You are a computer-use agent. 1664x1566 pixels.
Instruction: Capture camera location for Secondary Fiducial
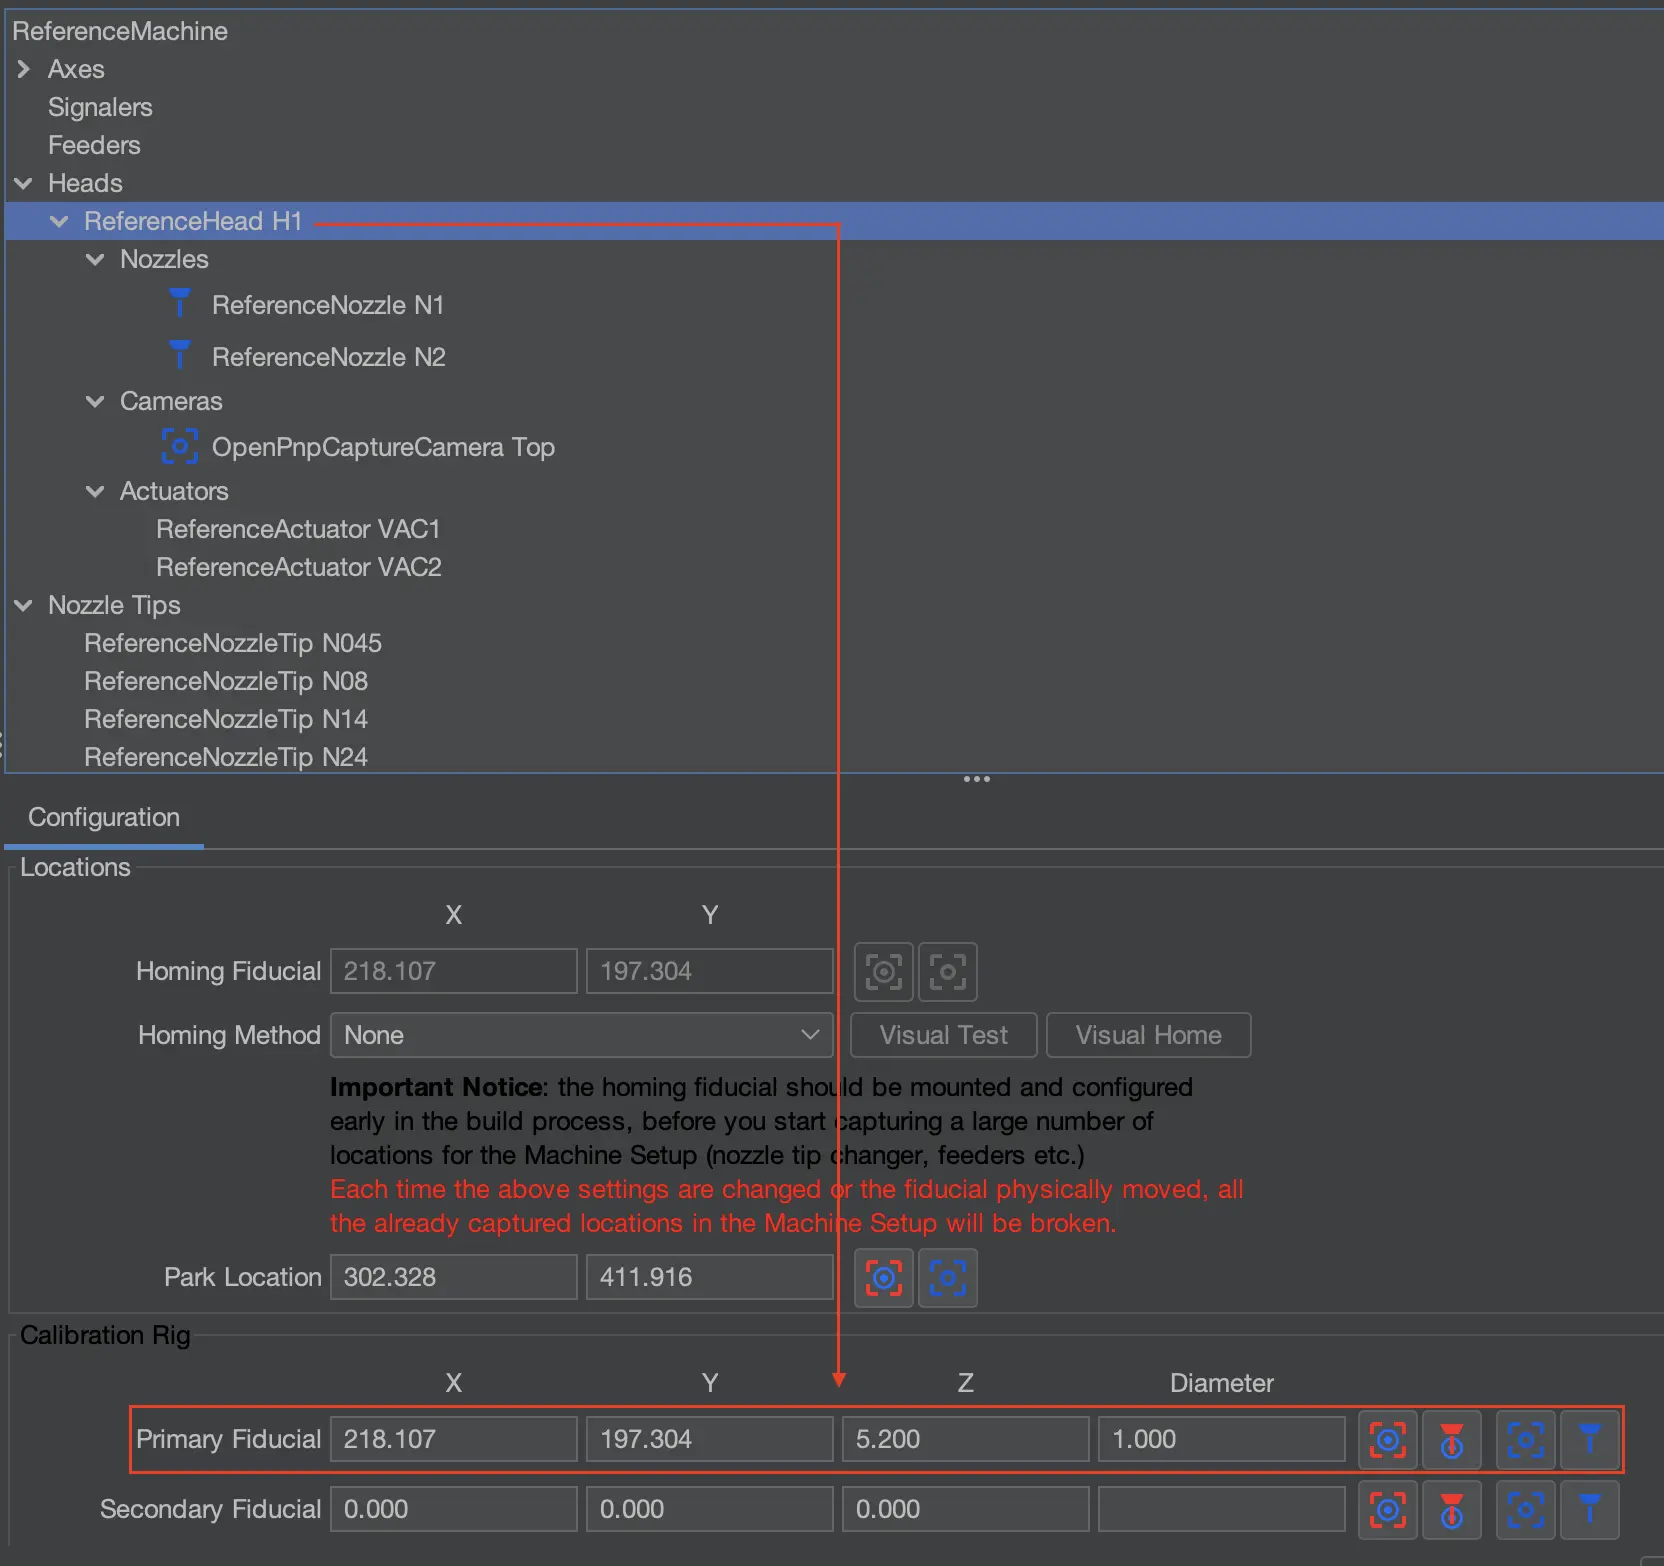pyautogui.click(x=1387, y=1510)
